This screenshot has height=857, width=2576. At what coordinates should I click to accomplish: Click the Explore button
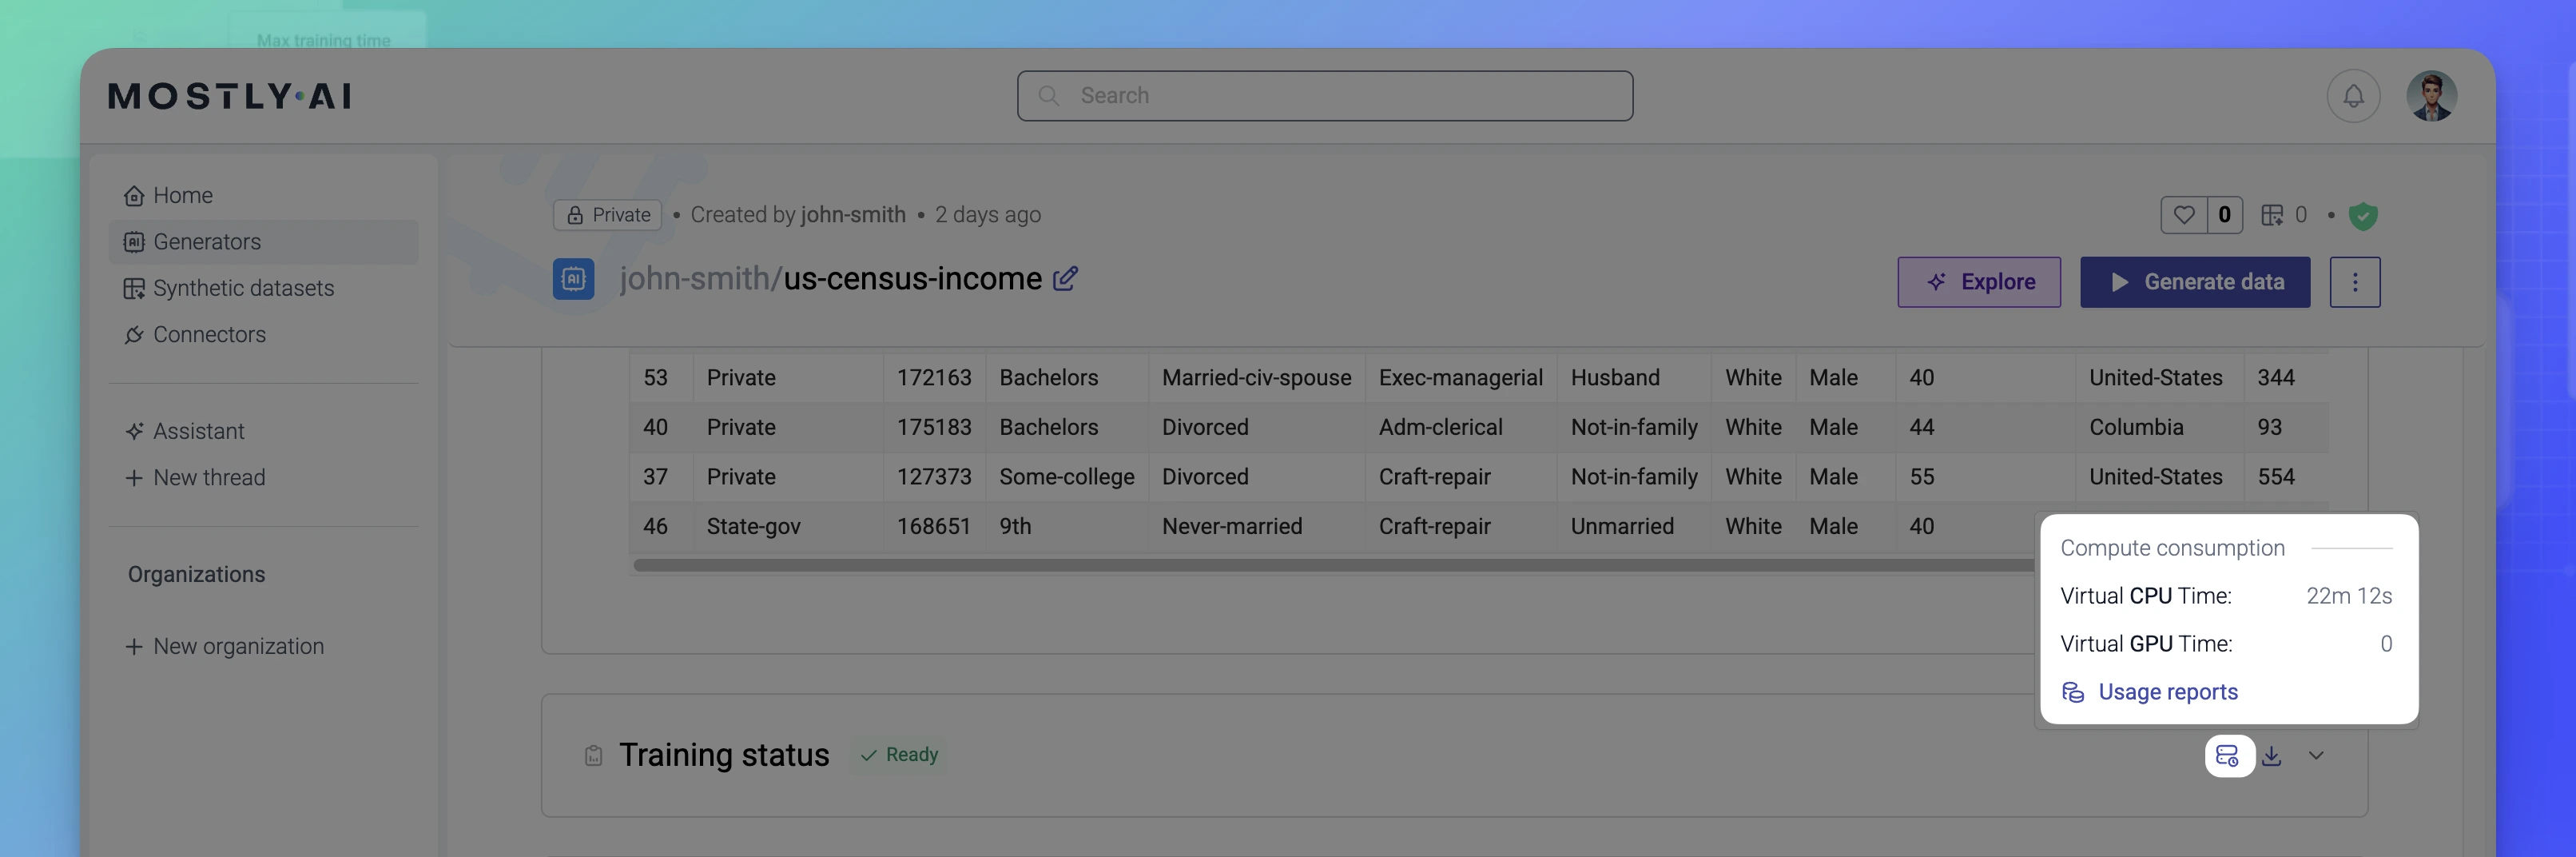[1979, 282]
